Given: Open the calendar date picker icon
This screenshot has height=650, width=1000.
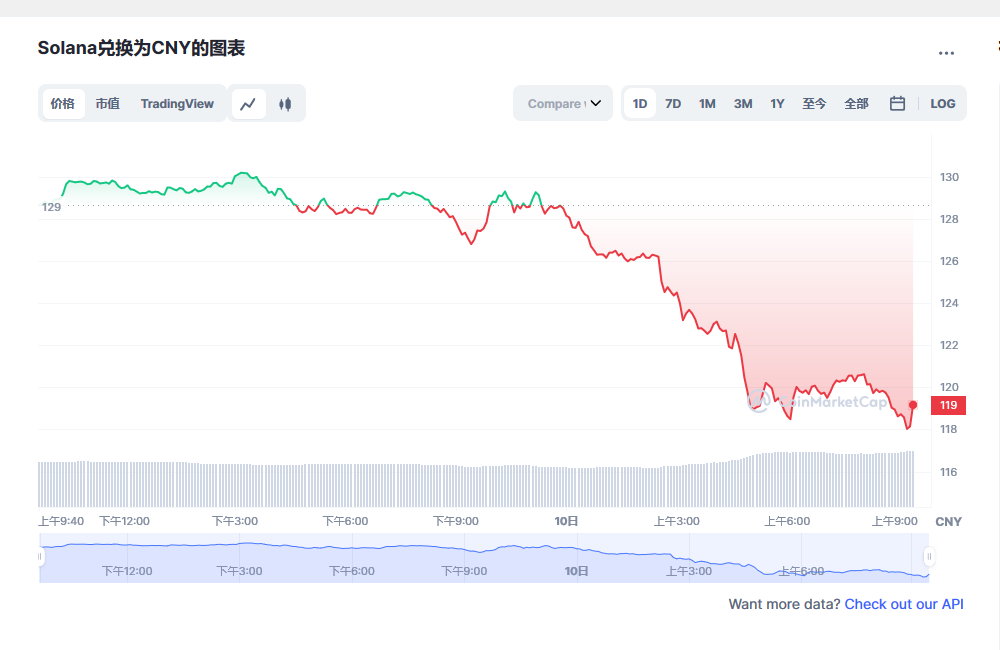Looking at the screenshot, I should (x=896, y=103).
